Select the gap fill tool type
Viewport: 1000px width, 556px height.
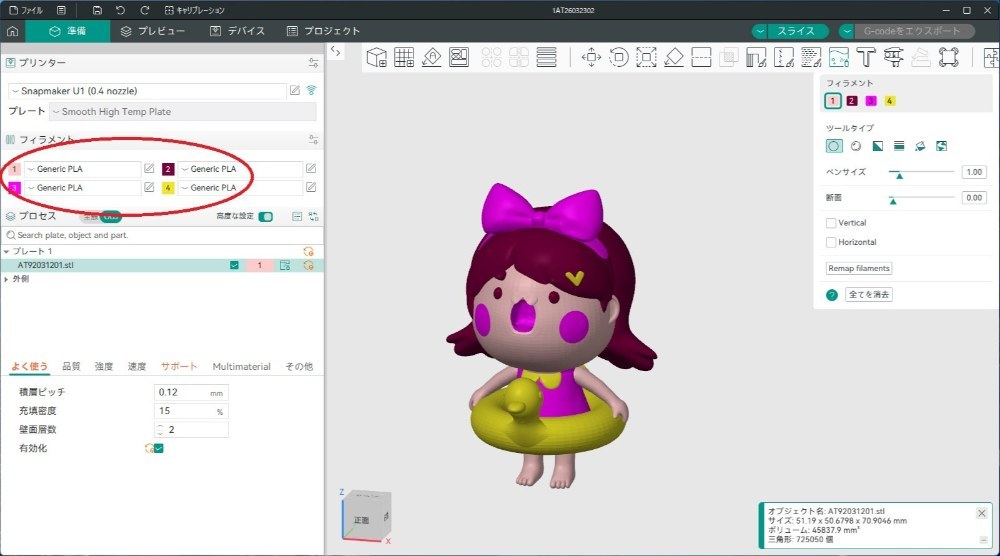(941, 146)
